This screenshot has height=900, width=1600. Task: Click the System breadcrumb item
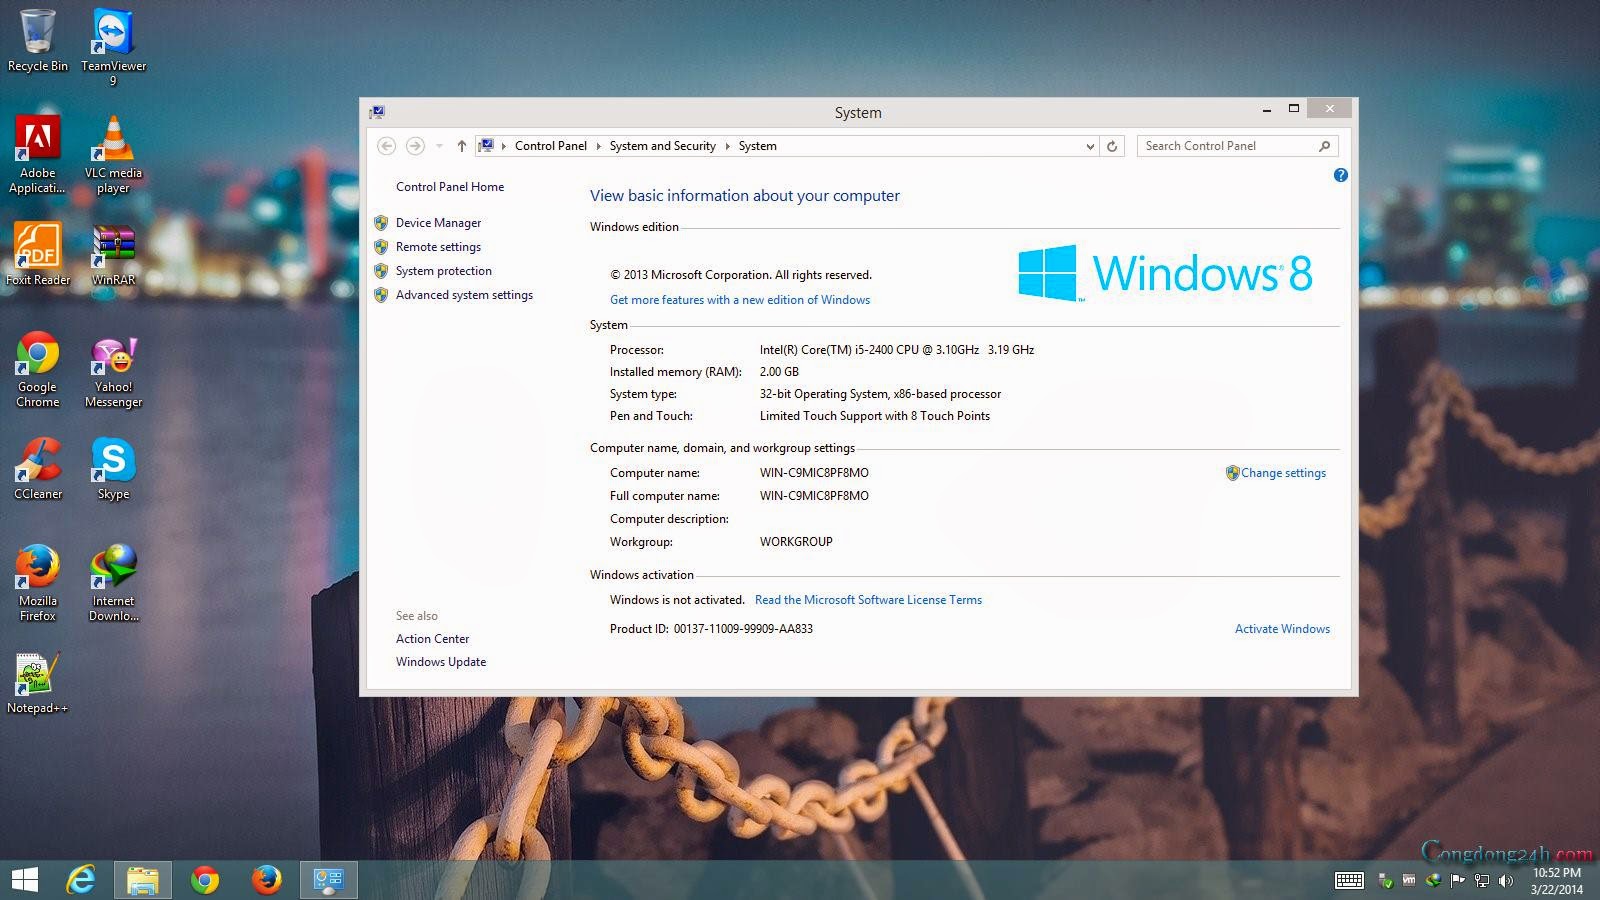tap(758, 146)
